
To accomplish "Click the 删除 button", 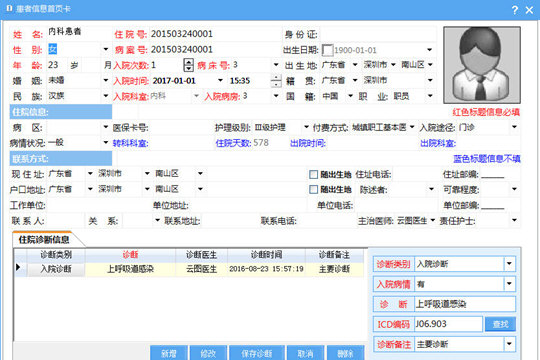I will (x=345, y=353).
